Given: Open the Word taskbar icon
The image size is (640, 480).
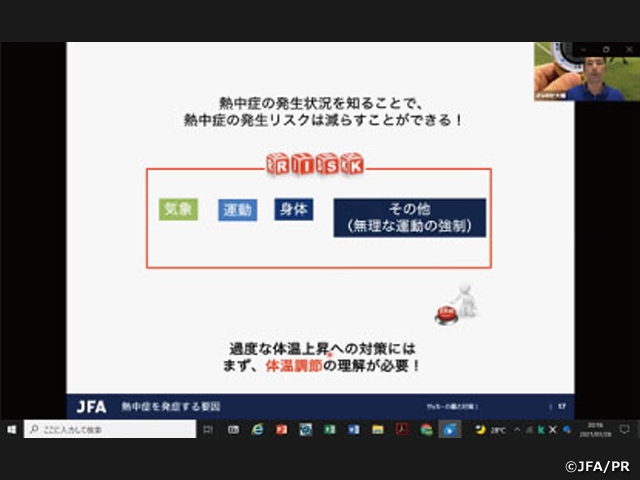Looking at the screenshot, I should coord(353,429).
